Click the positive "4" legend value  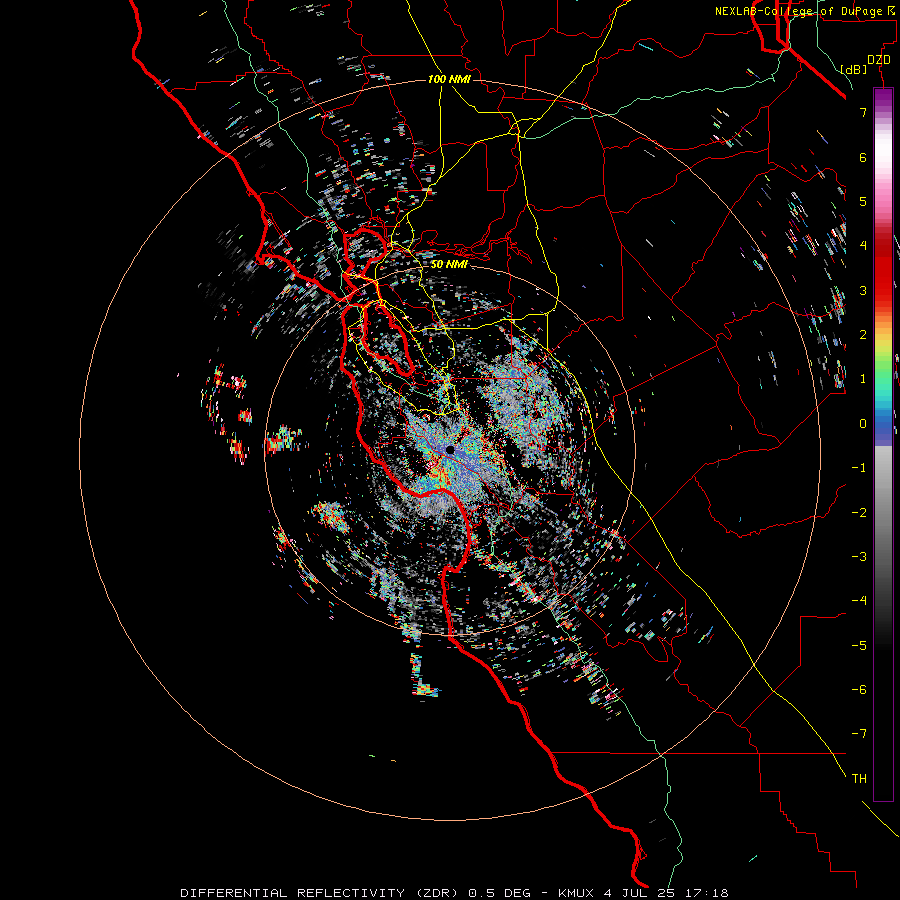point(863,245)
